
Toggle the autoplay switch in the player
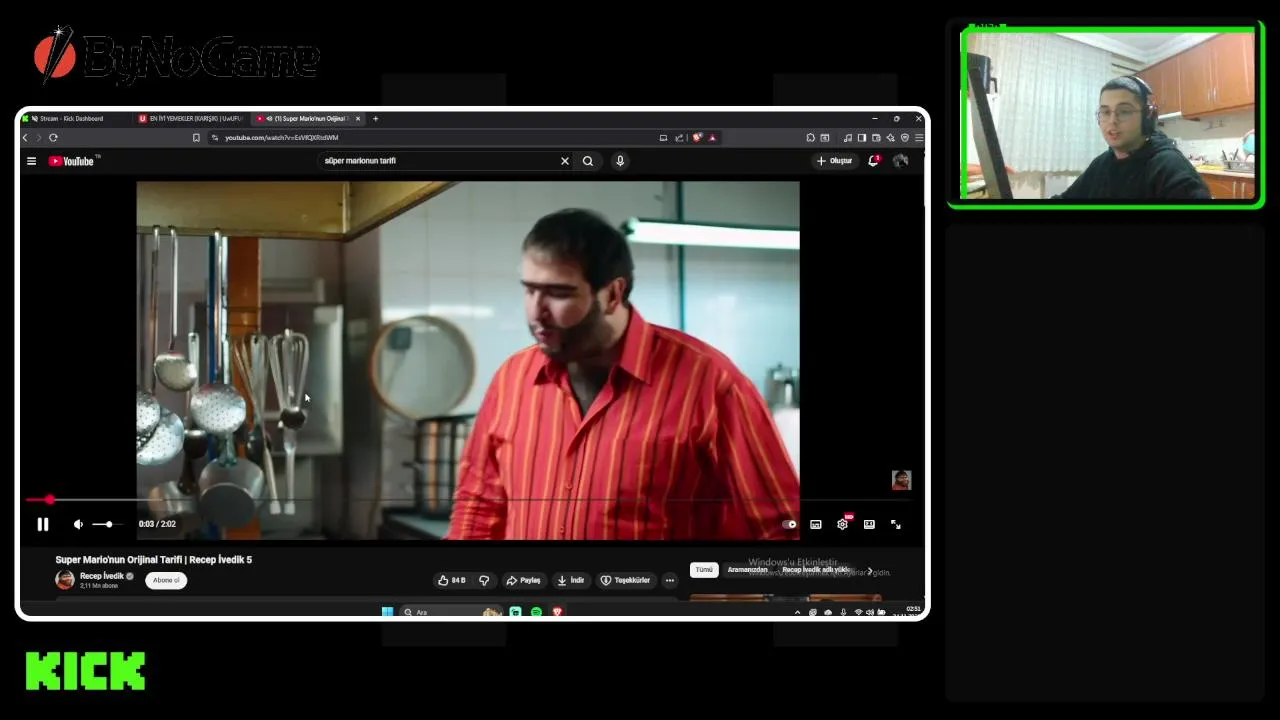click(790, 524)
